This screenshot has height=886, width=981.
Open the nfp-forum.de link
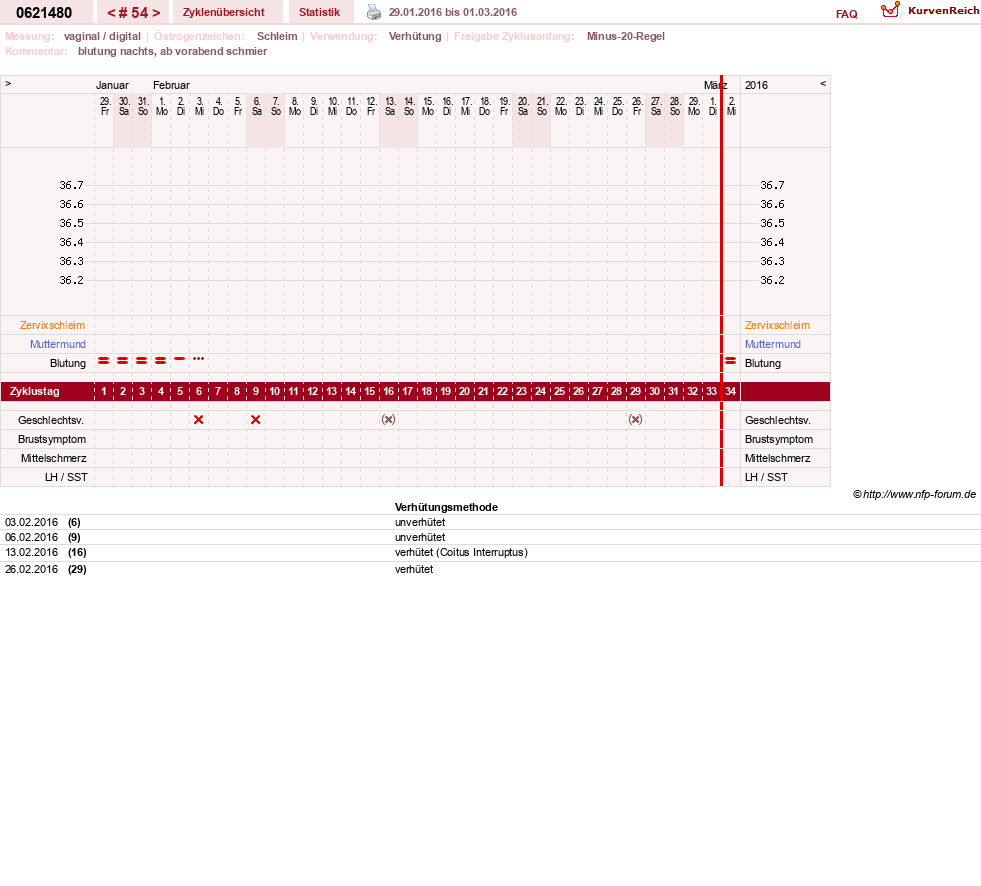[919, 494]
